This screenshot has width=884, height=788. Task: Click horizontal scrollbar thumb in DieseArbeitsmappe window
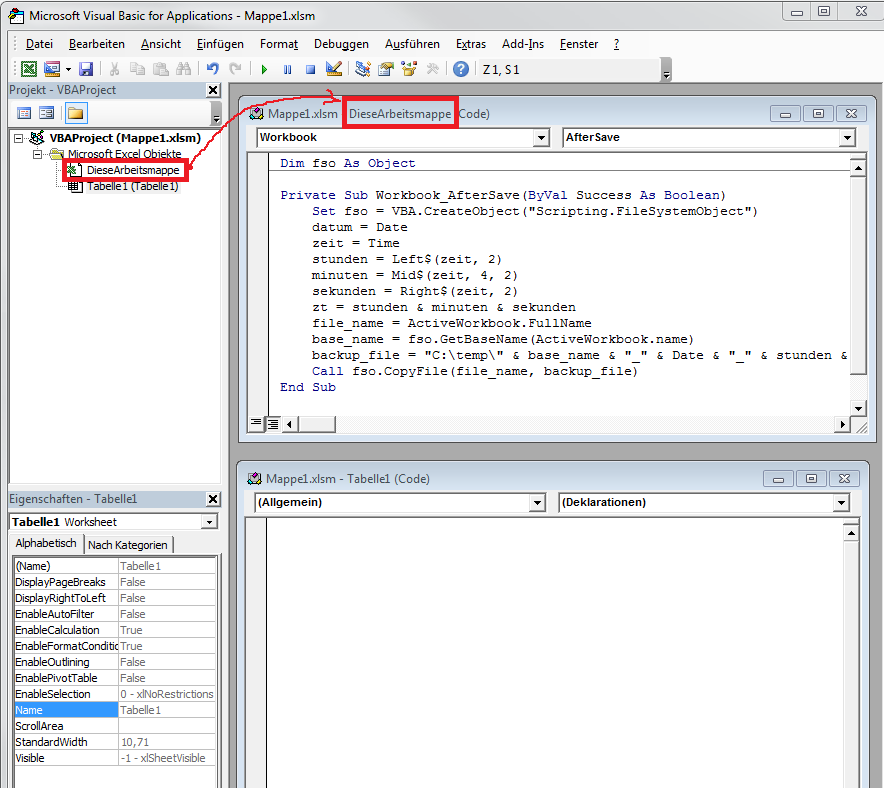click(x=317, y=424)
